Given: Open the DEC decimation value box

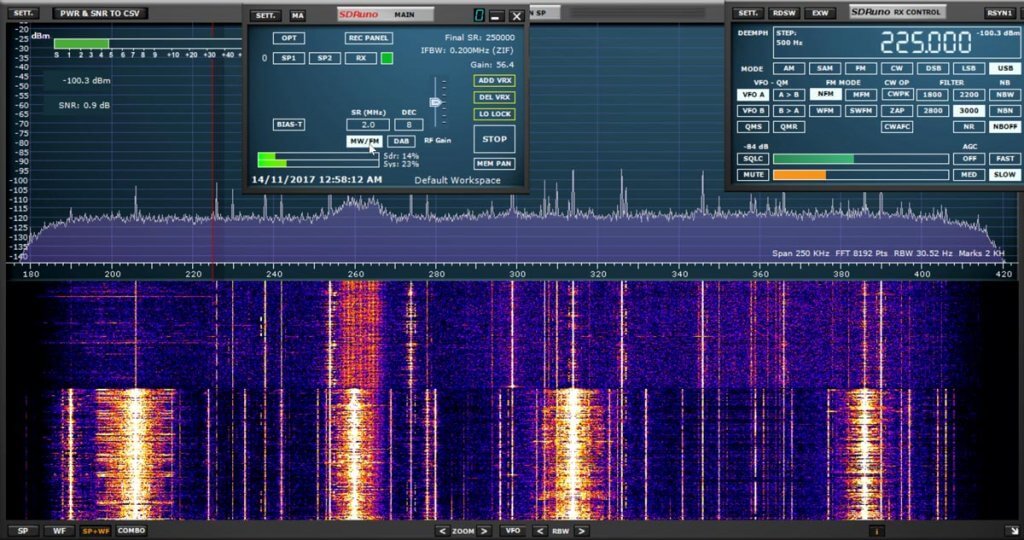Looking at the screenshot, I should 407,125.
